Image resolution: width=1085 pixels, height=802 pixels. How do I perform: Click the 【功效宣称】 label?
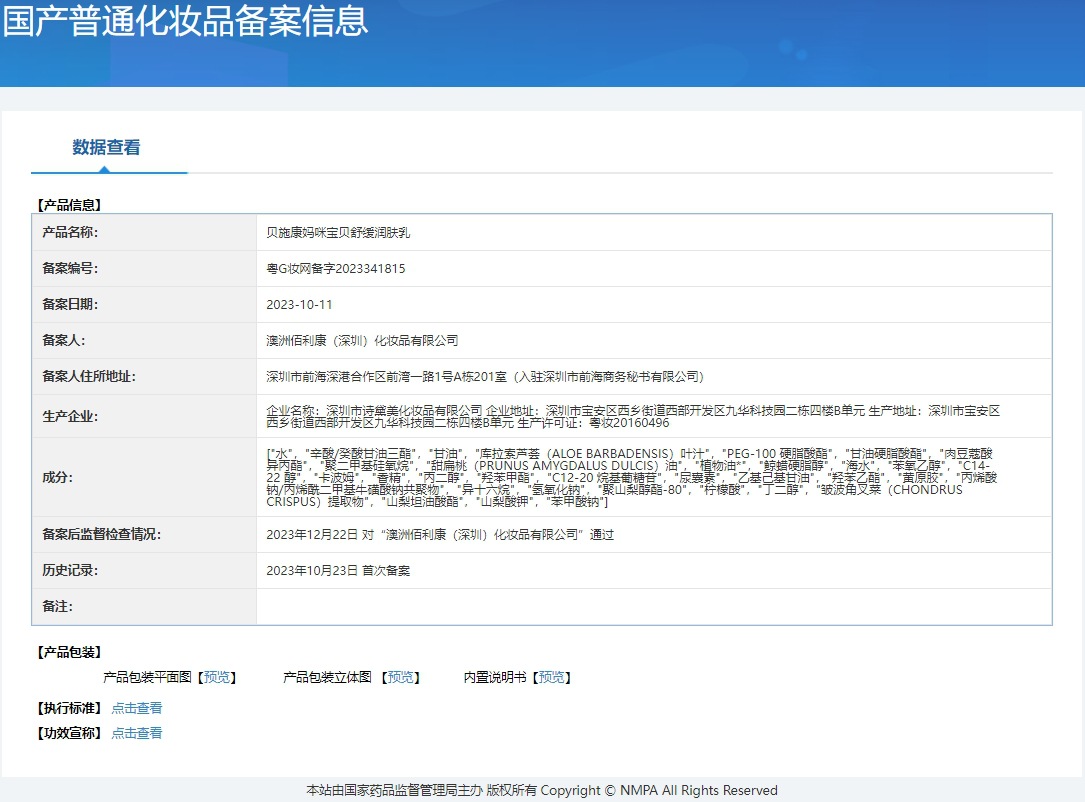click(69, 733)
